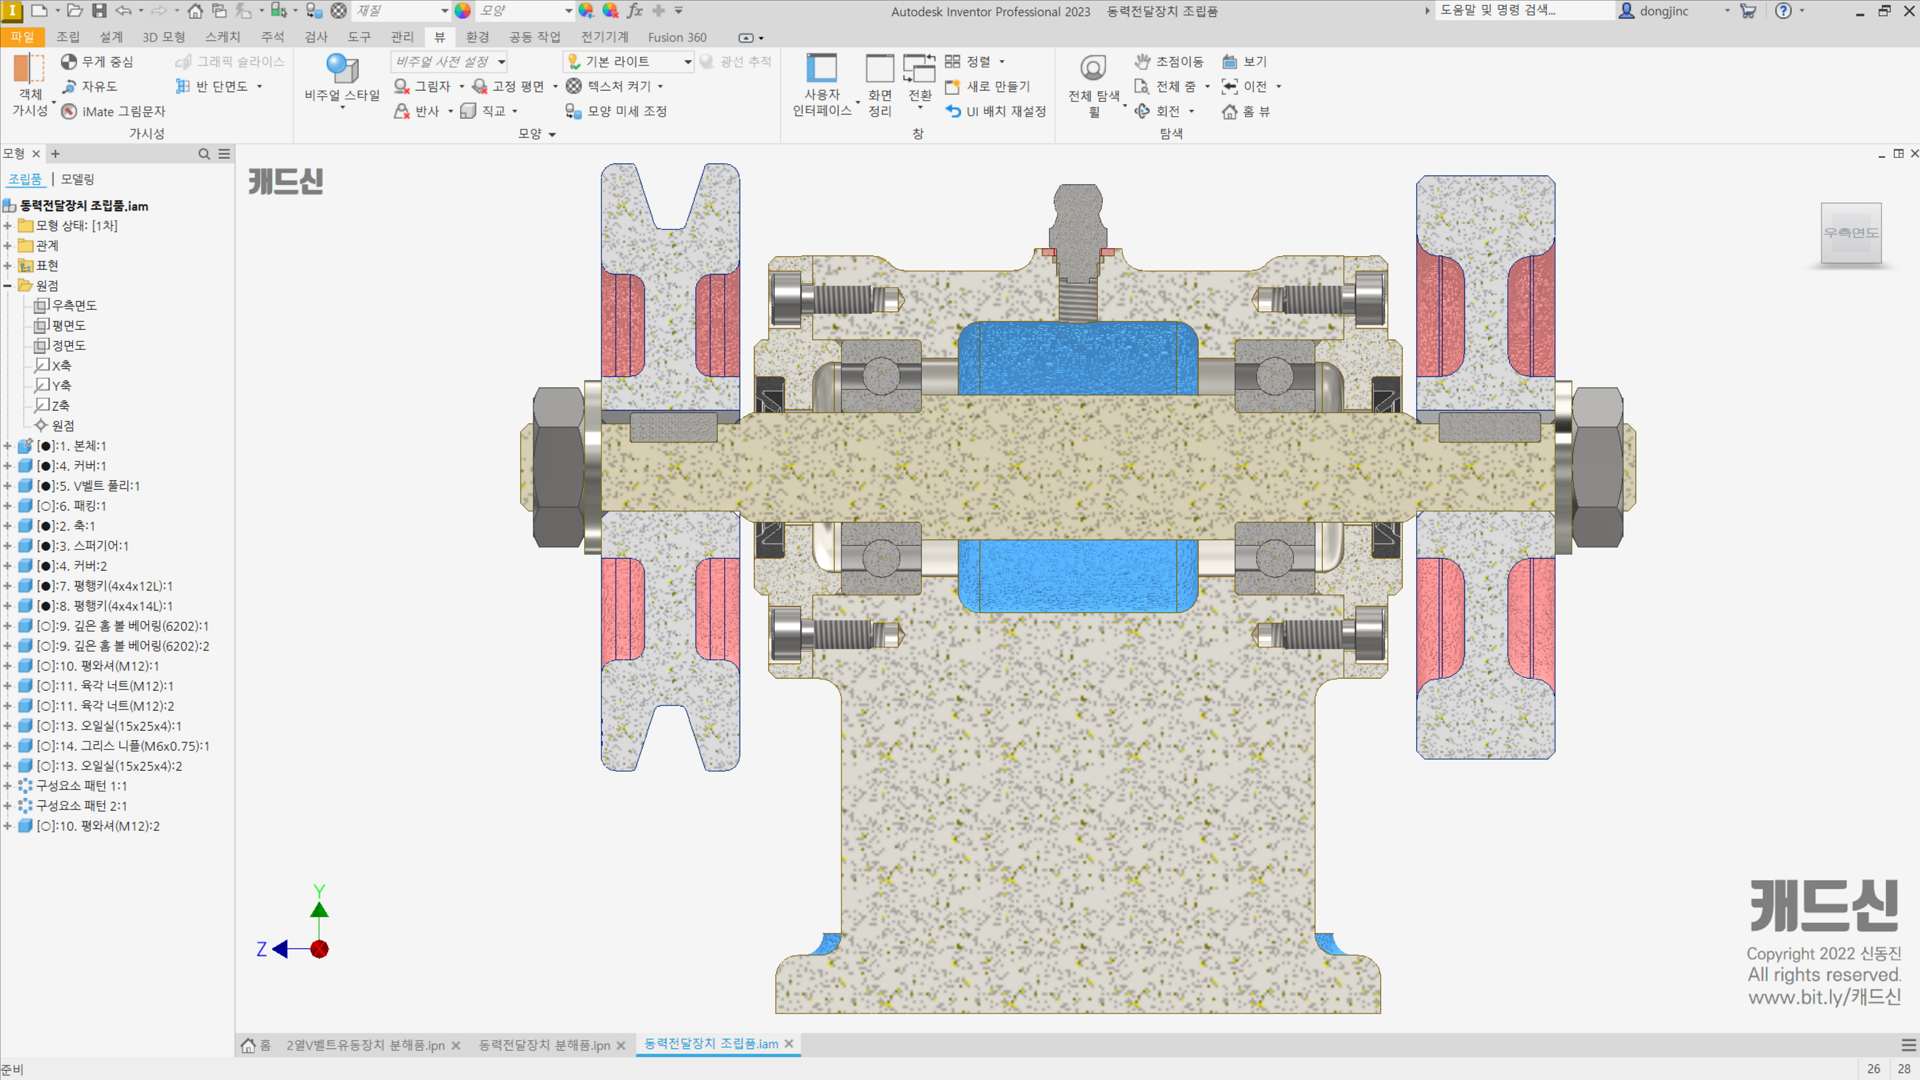Open the 재질 material dropdown
Viewport: 1920px width, 1080px height.
tap(400, 11)
